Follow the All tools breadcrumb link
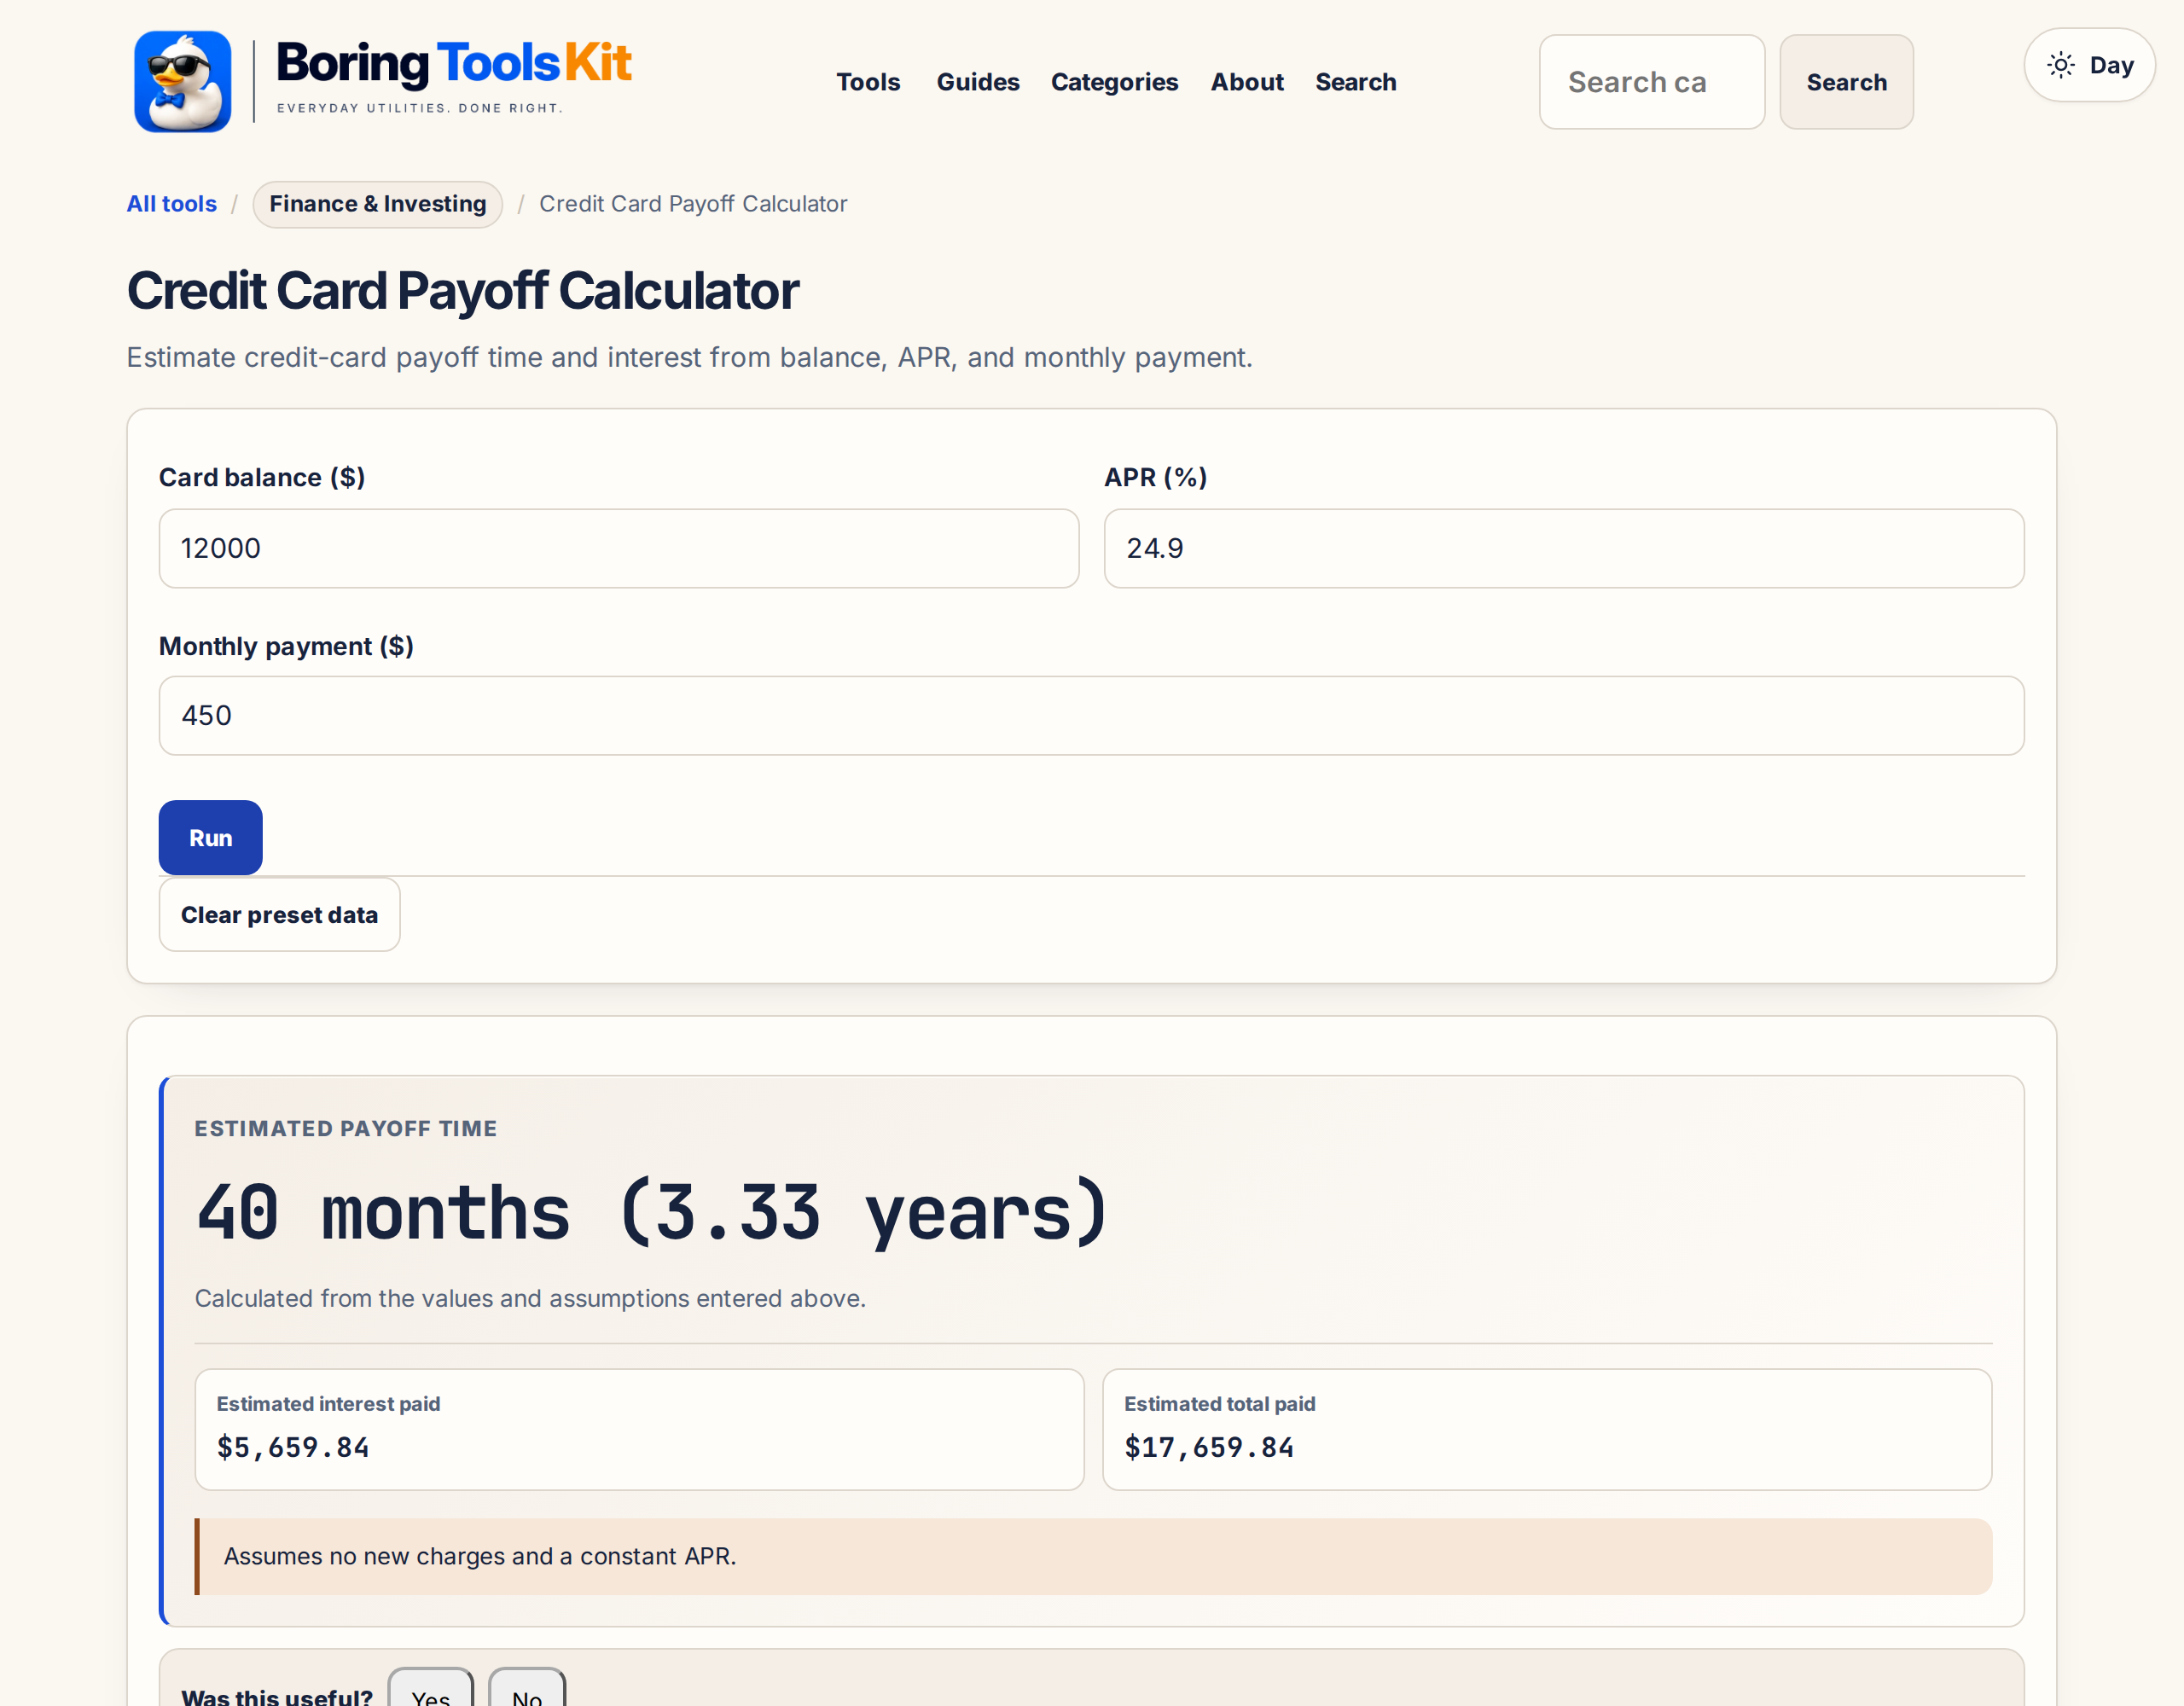 pyautogui.click(x=171, y=204)
